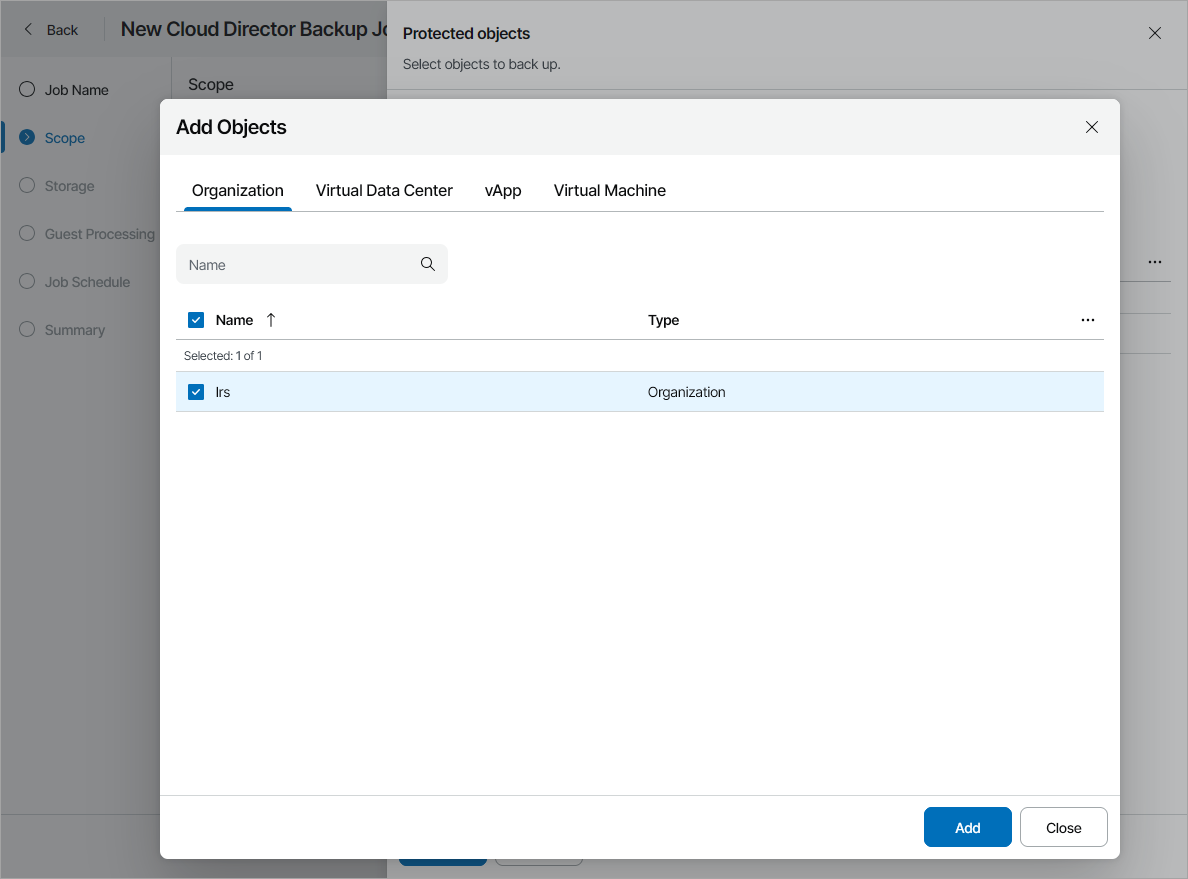Select the Job Name step indicator
This screenshot has width=1188, height=879.
[27, 89]
